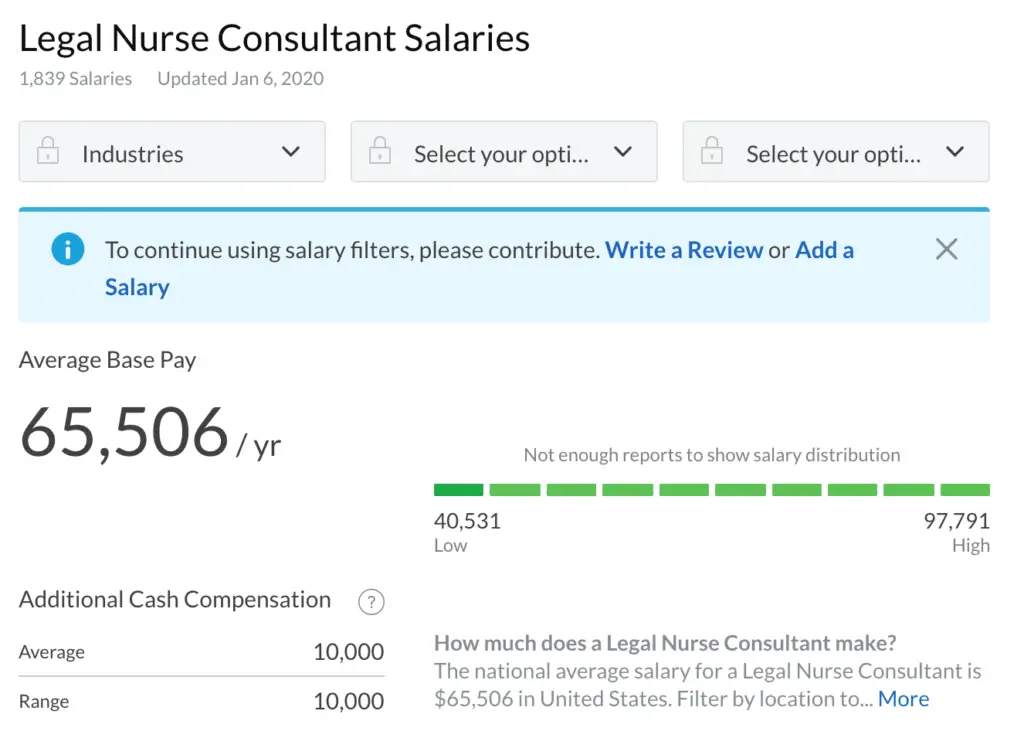The width and height of the screenshot is (1024, 731).
Task: Click the dark green first salary bar segment
Action: 458,490
